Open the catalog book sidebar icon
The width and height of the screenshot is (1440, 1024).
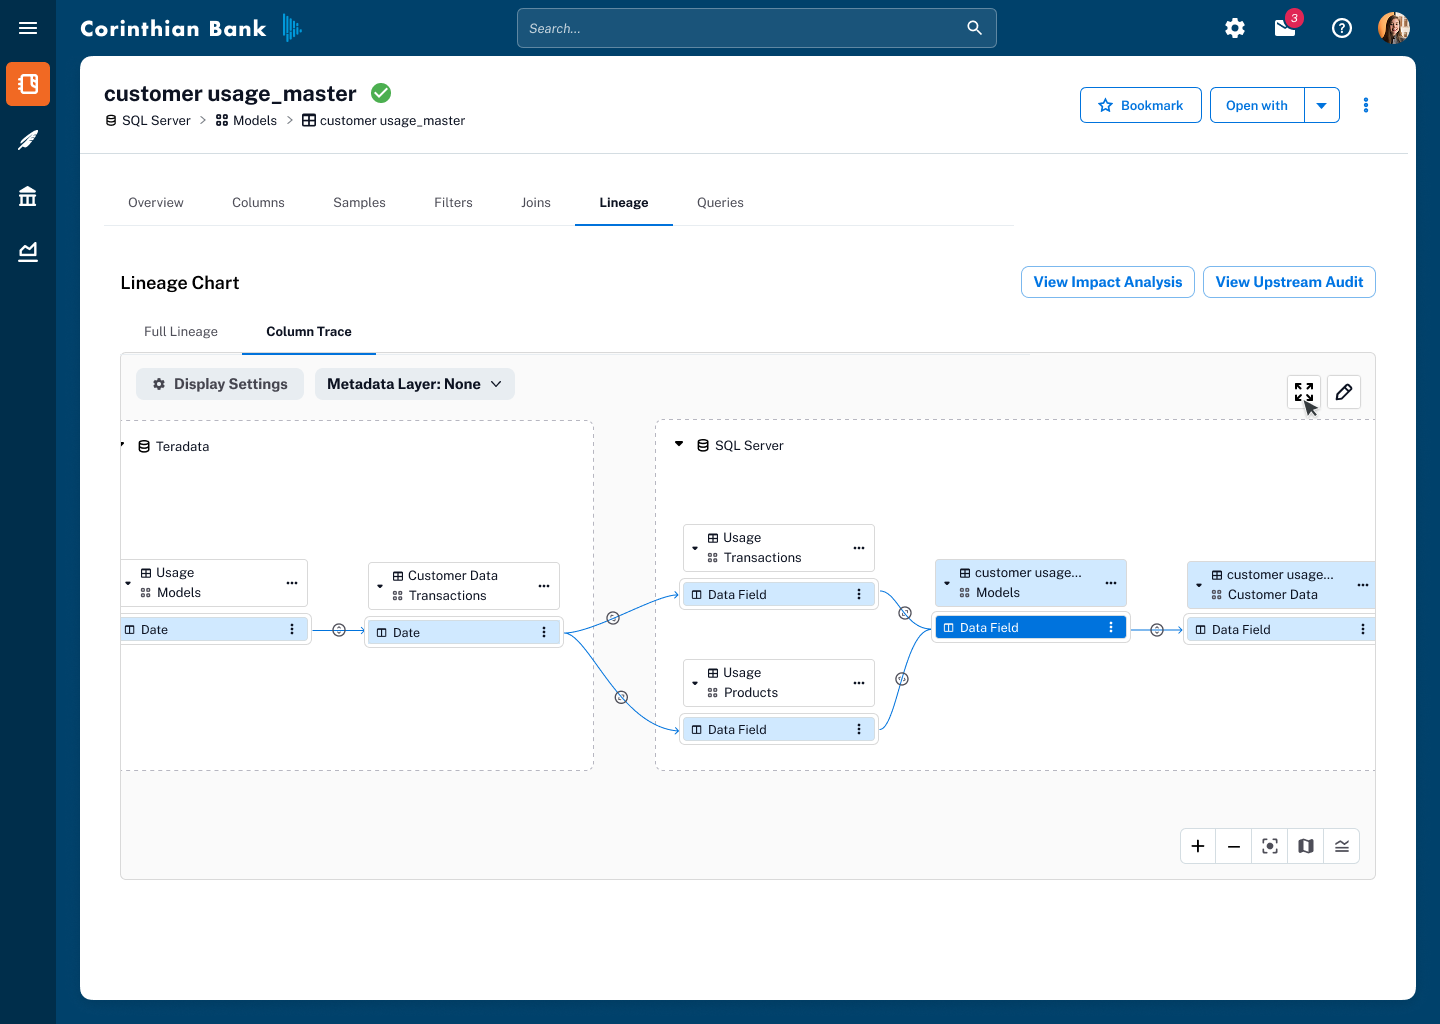(x=28, y=84)
